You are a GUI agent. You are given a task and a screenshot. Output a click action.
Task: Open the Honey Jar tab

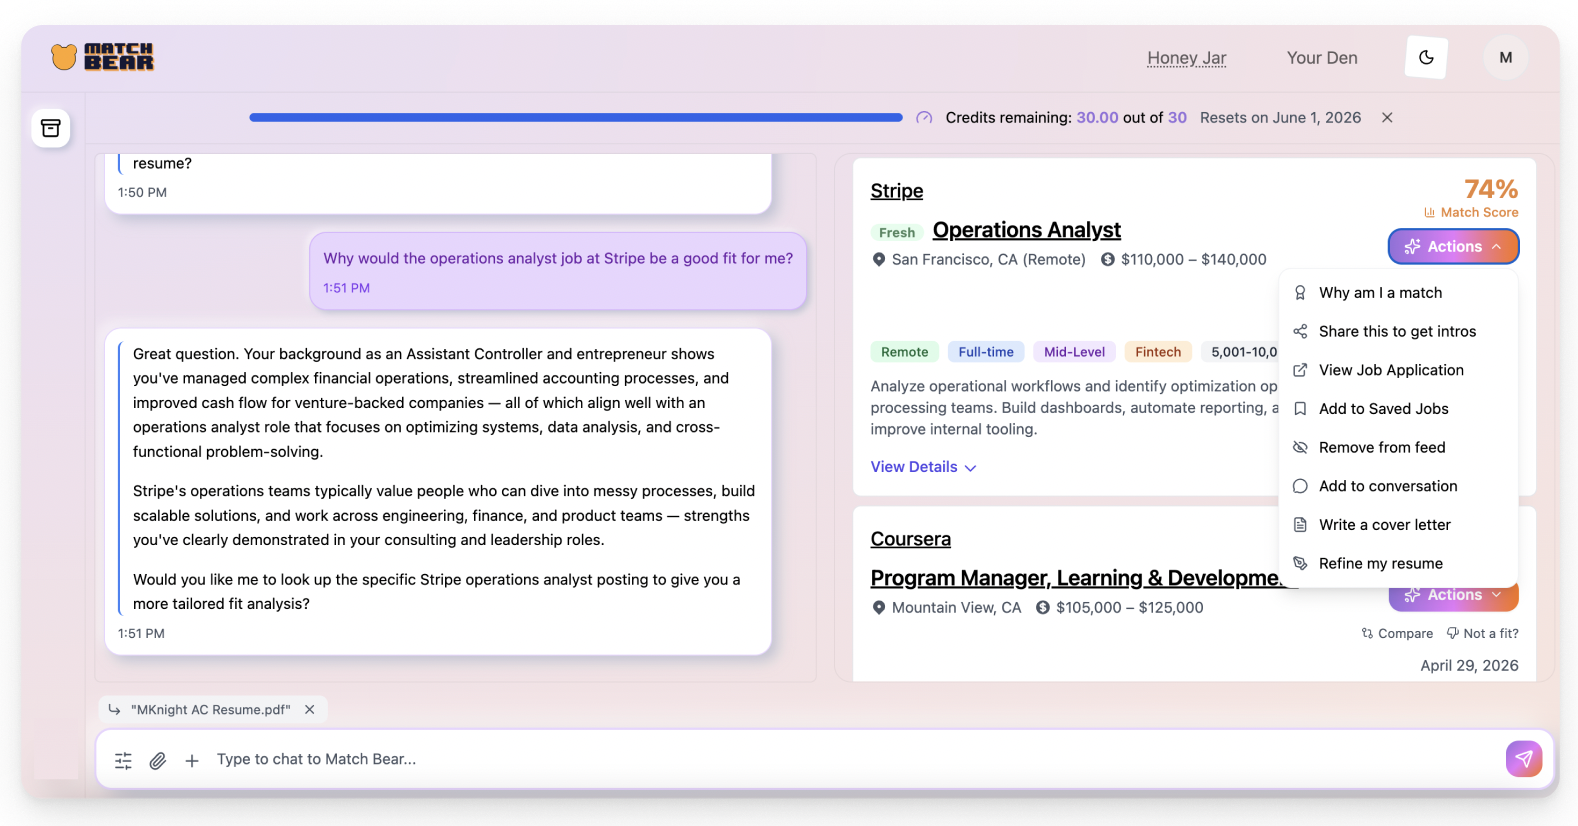pos(1186,58)
